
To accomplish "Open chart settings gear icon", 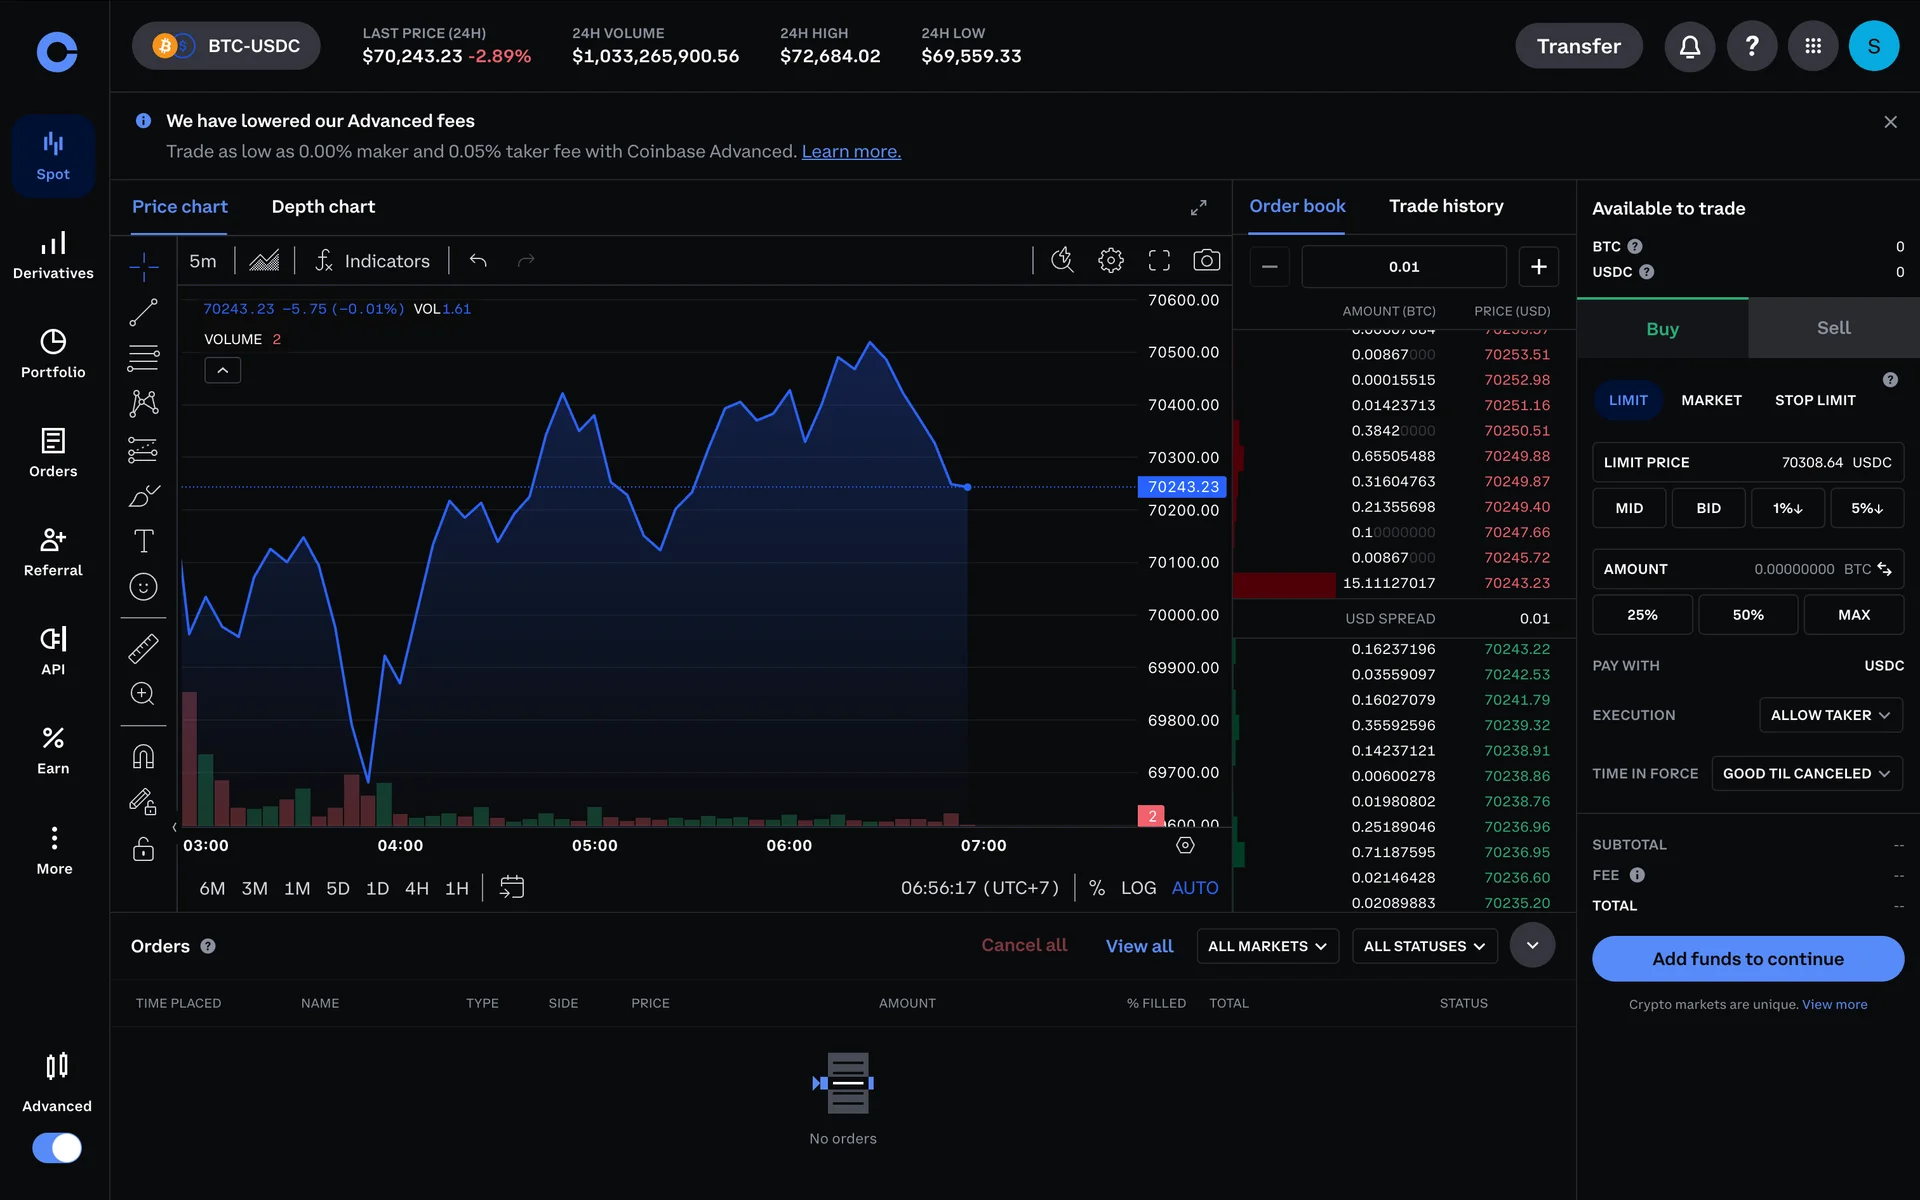I will pyautogui.click(x=1110, y=261).
